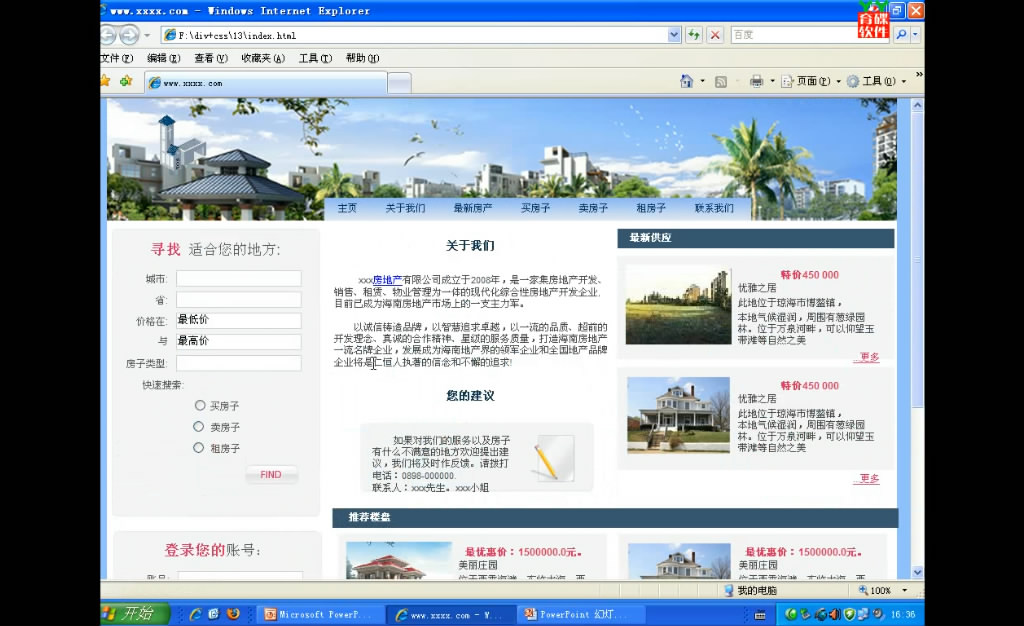
Task: Select the 买房子 radio button
Action: pyautogui.click(x=200, y=405)
